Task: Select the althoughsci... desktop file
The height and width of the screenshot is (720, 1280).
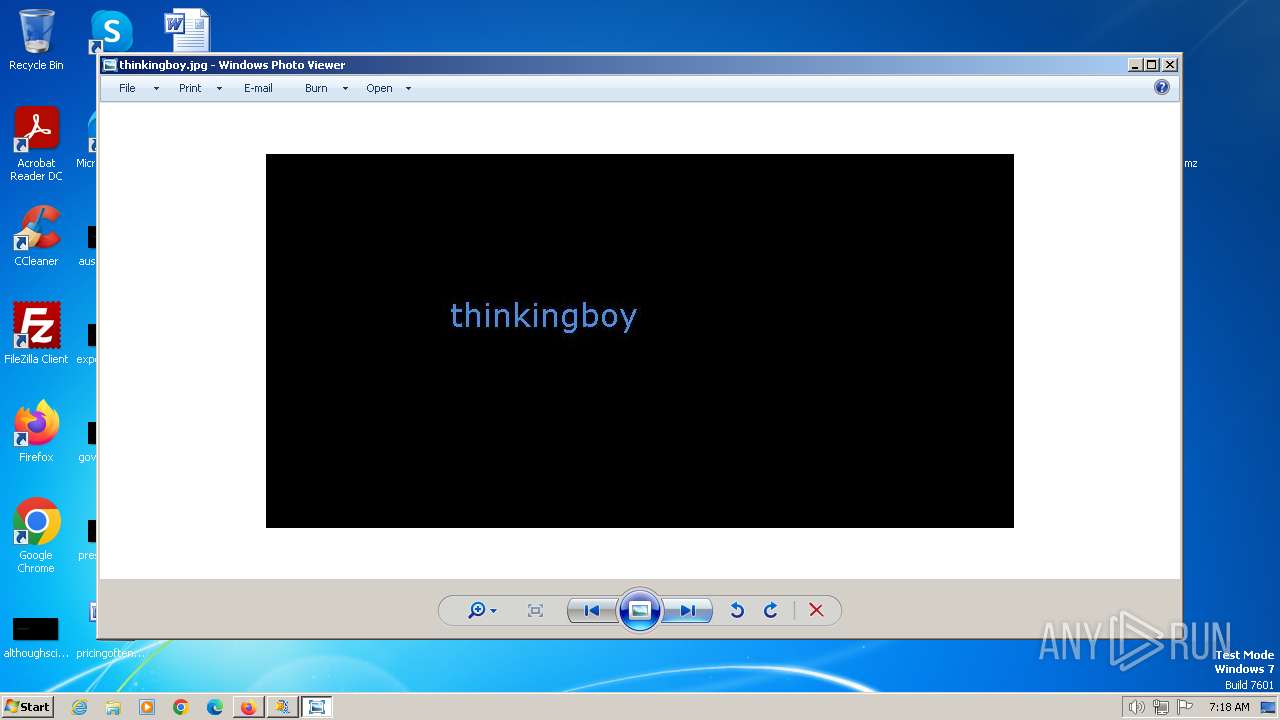Action: tap(36, 637)
